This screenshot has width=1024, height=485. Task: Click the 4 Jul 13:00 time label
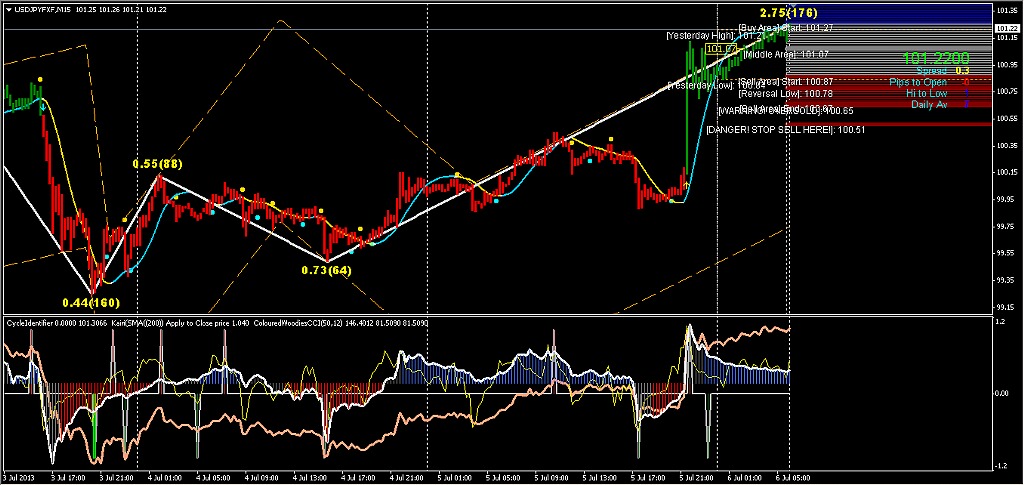click(310, 477)
